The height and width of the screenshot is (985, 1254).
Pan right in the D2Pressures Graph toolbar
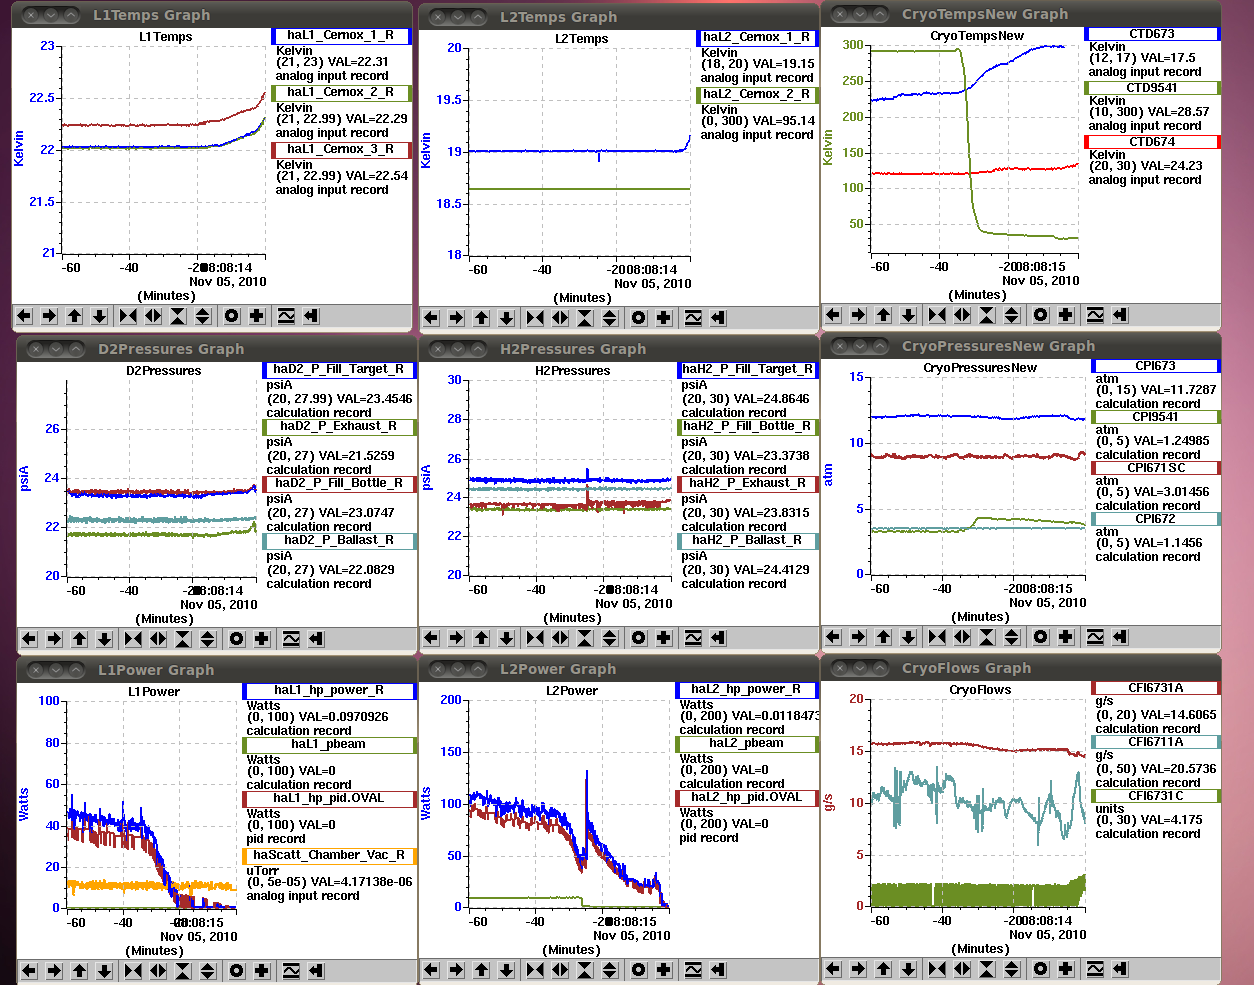click(54, 639)
